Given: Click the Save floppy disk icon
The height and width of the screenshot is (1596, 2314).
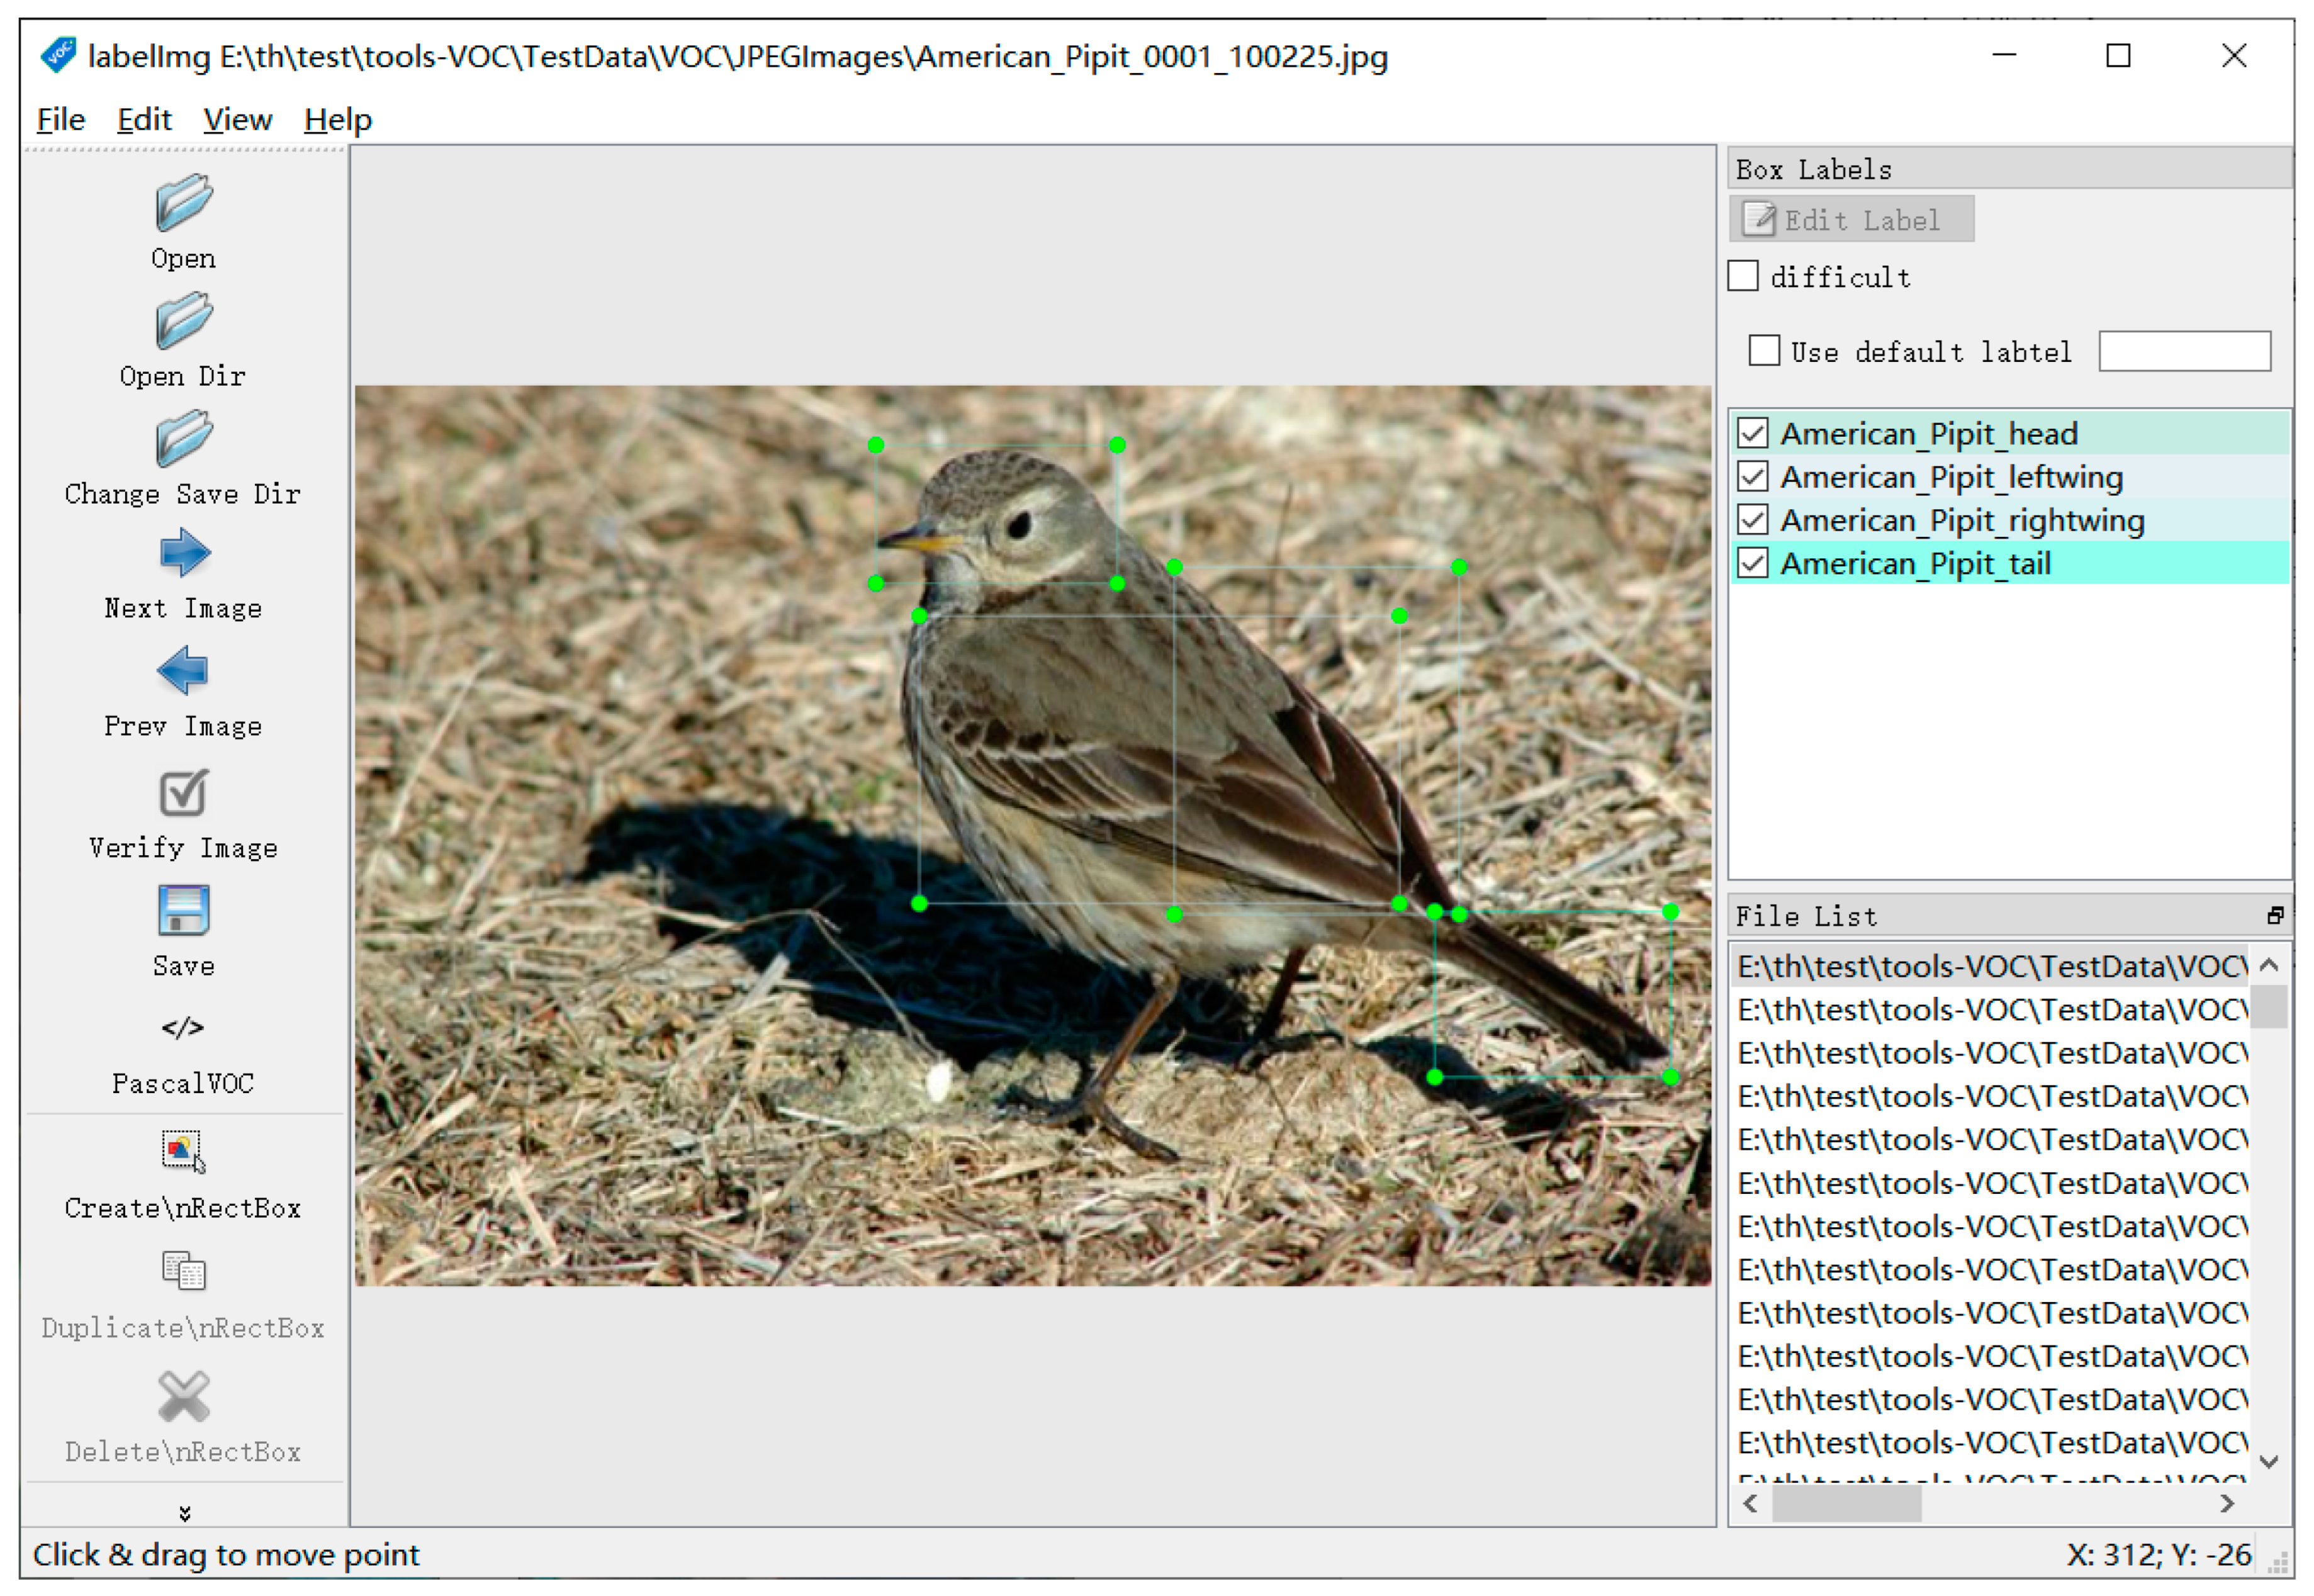Looking at the screenshot, I should [183, 911].
